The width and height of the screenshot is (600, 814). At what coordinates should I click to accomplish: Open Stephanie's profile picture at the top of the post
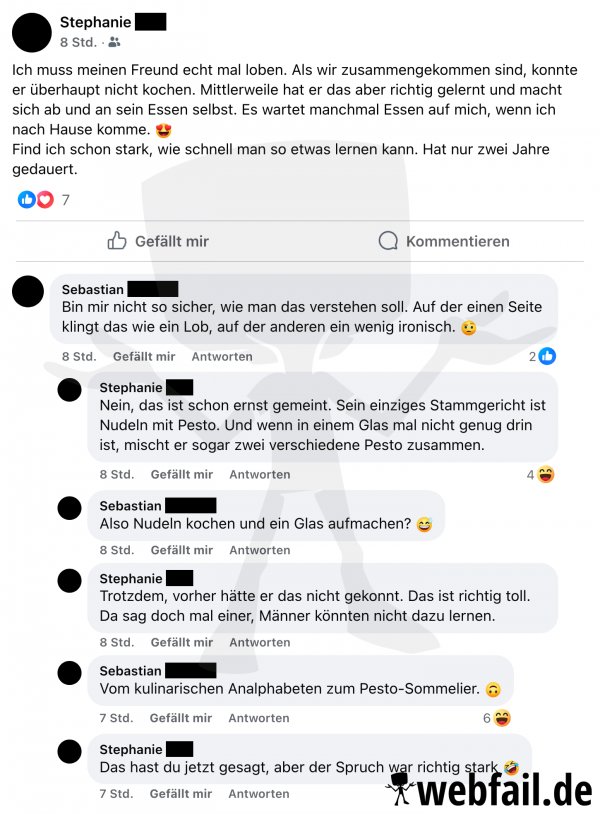tap(32, 32)
